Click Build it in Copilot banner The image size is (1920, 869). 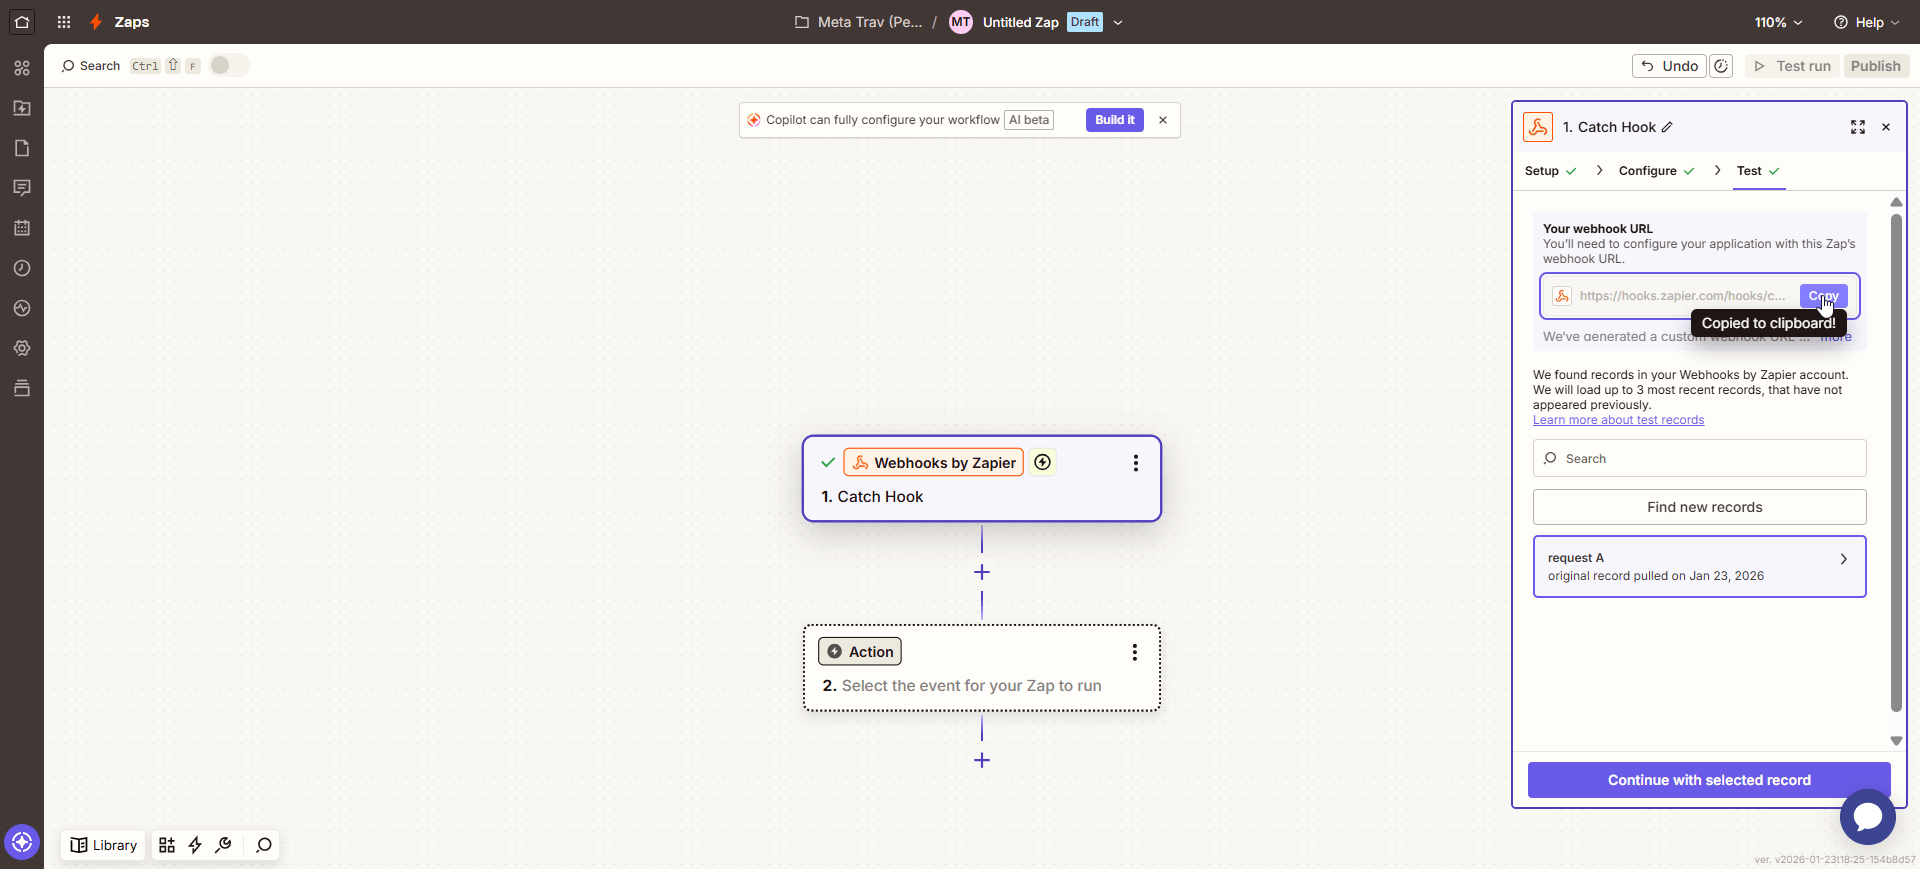(x=1114, y=120)
